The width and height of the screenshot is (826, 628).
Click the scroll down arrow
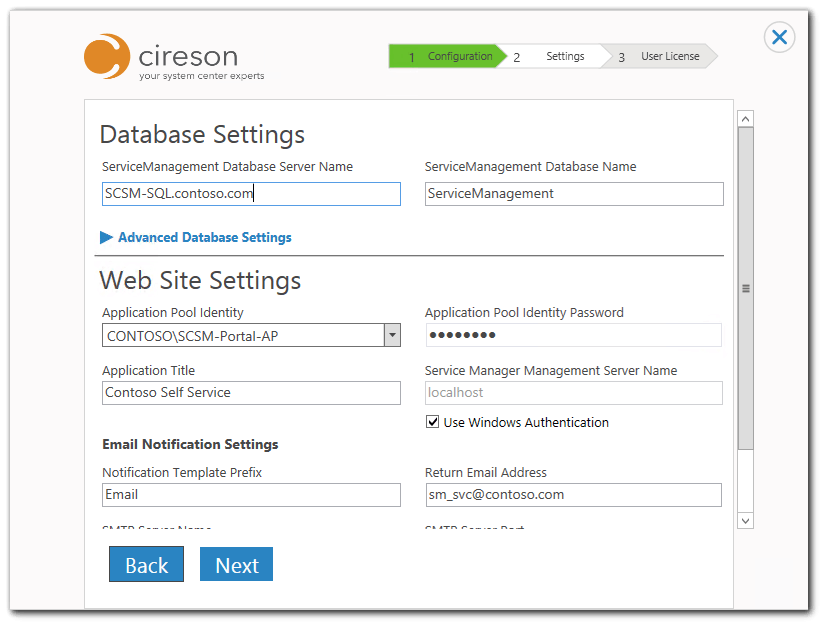coord(745,520)
